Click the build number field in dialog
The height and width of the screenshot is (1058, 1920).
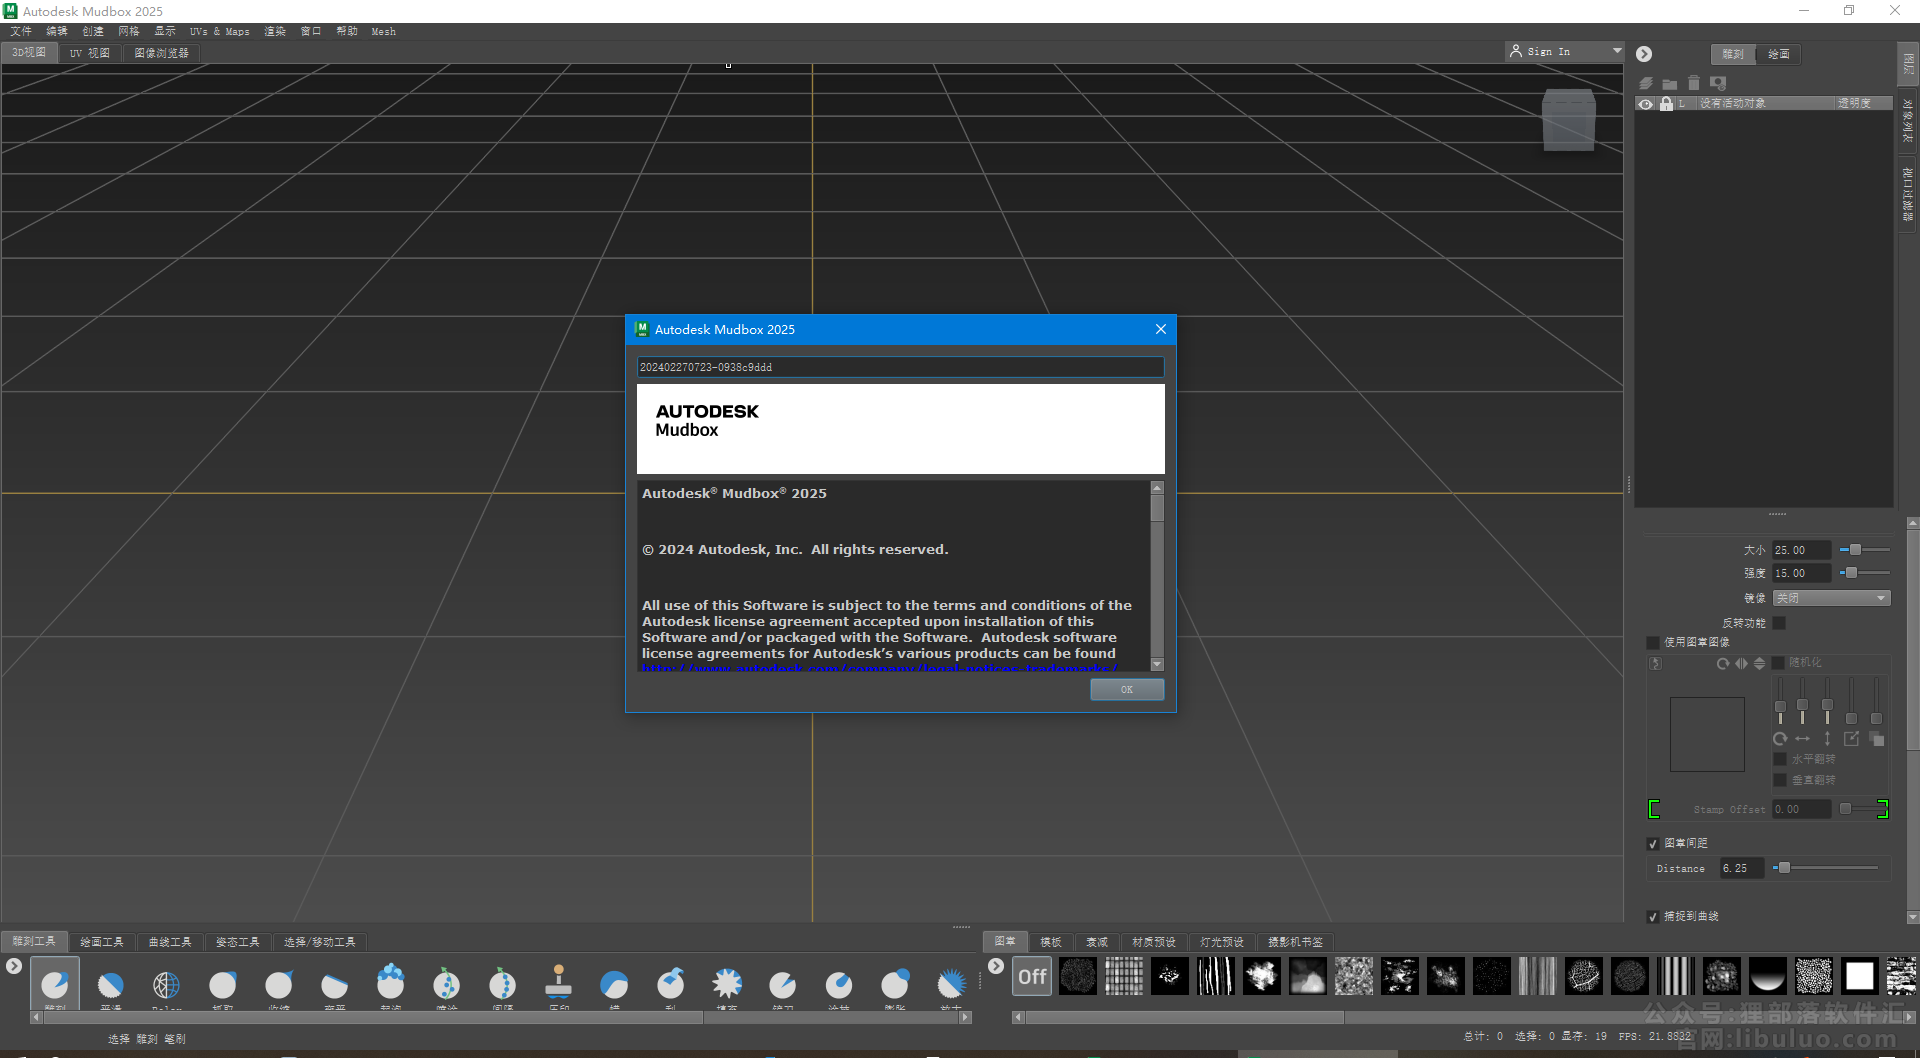click(900, 367)
